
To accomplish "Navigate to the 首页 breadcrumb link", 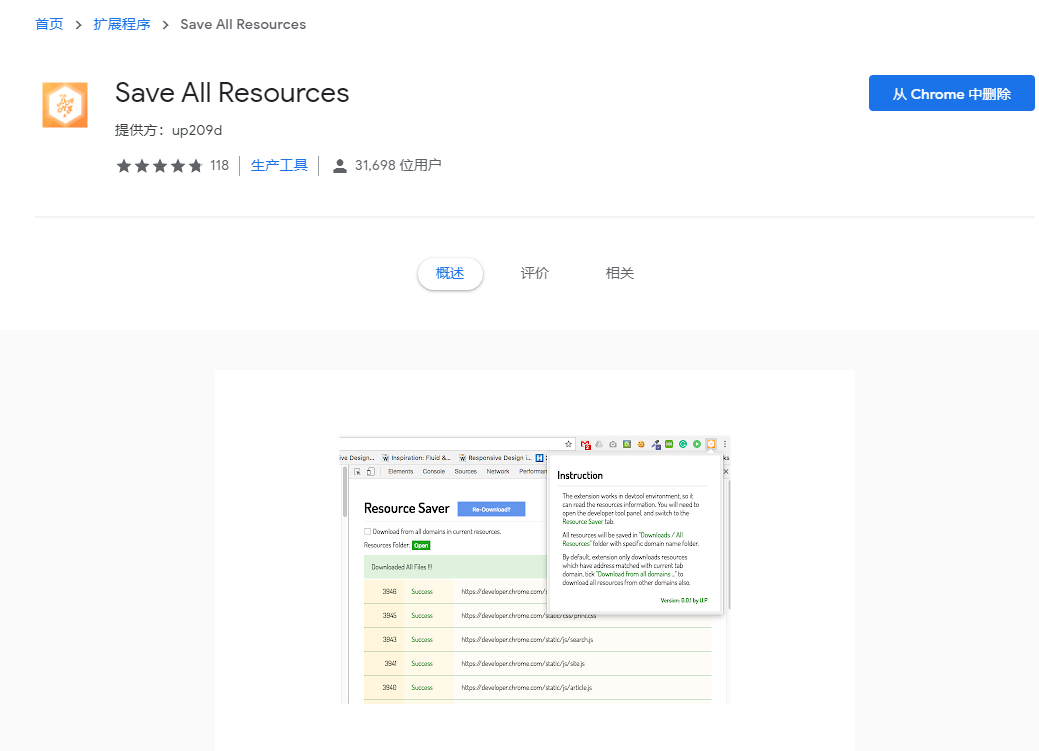I will 48,23.
